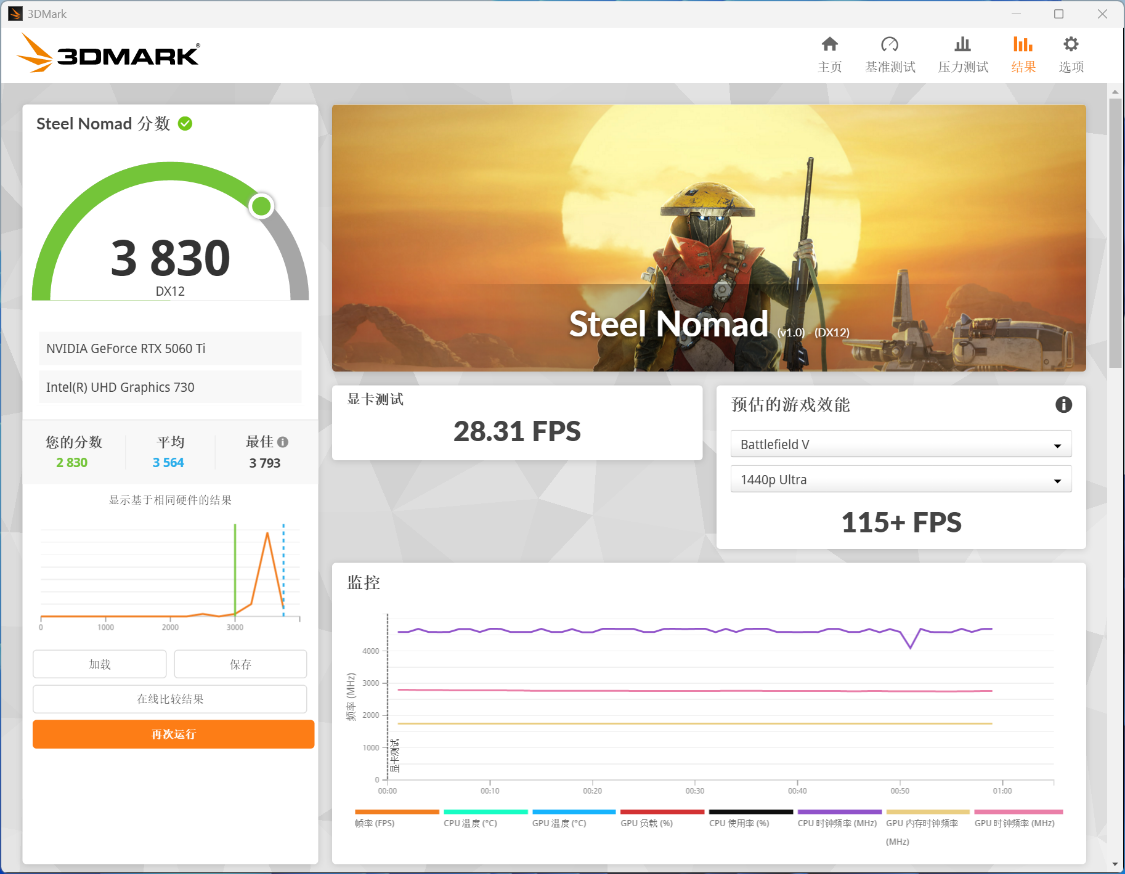Open the 主页 home icon
Screen dimensions: 1125x874
(x=829, y=44)
